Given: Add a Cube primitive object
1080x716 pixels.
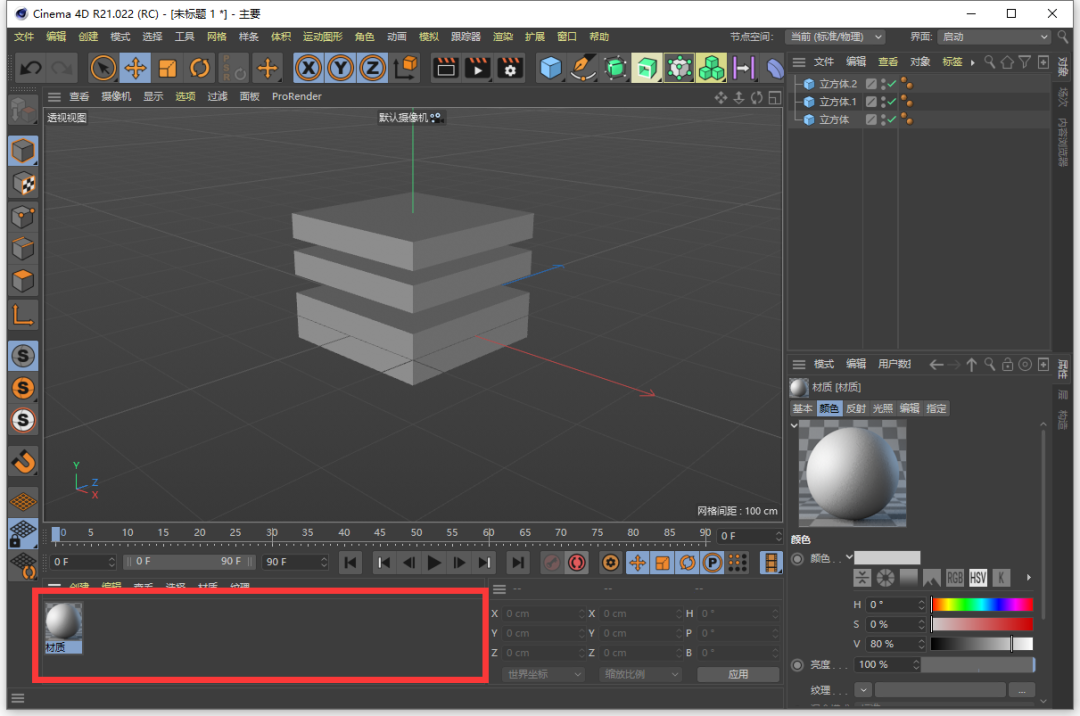Looking at the screenshot, I should click(550, 68).
